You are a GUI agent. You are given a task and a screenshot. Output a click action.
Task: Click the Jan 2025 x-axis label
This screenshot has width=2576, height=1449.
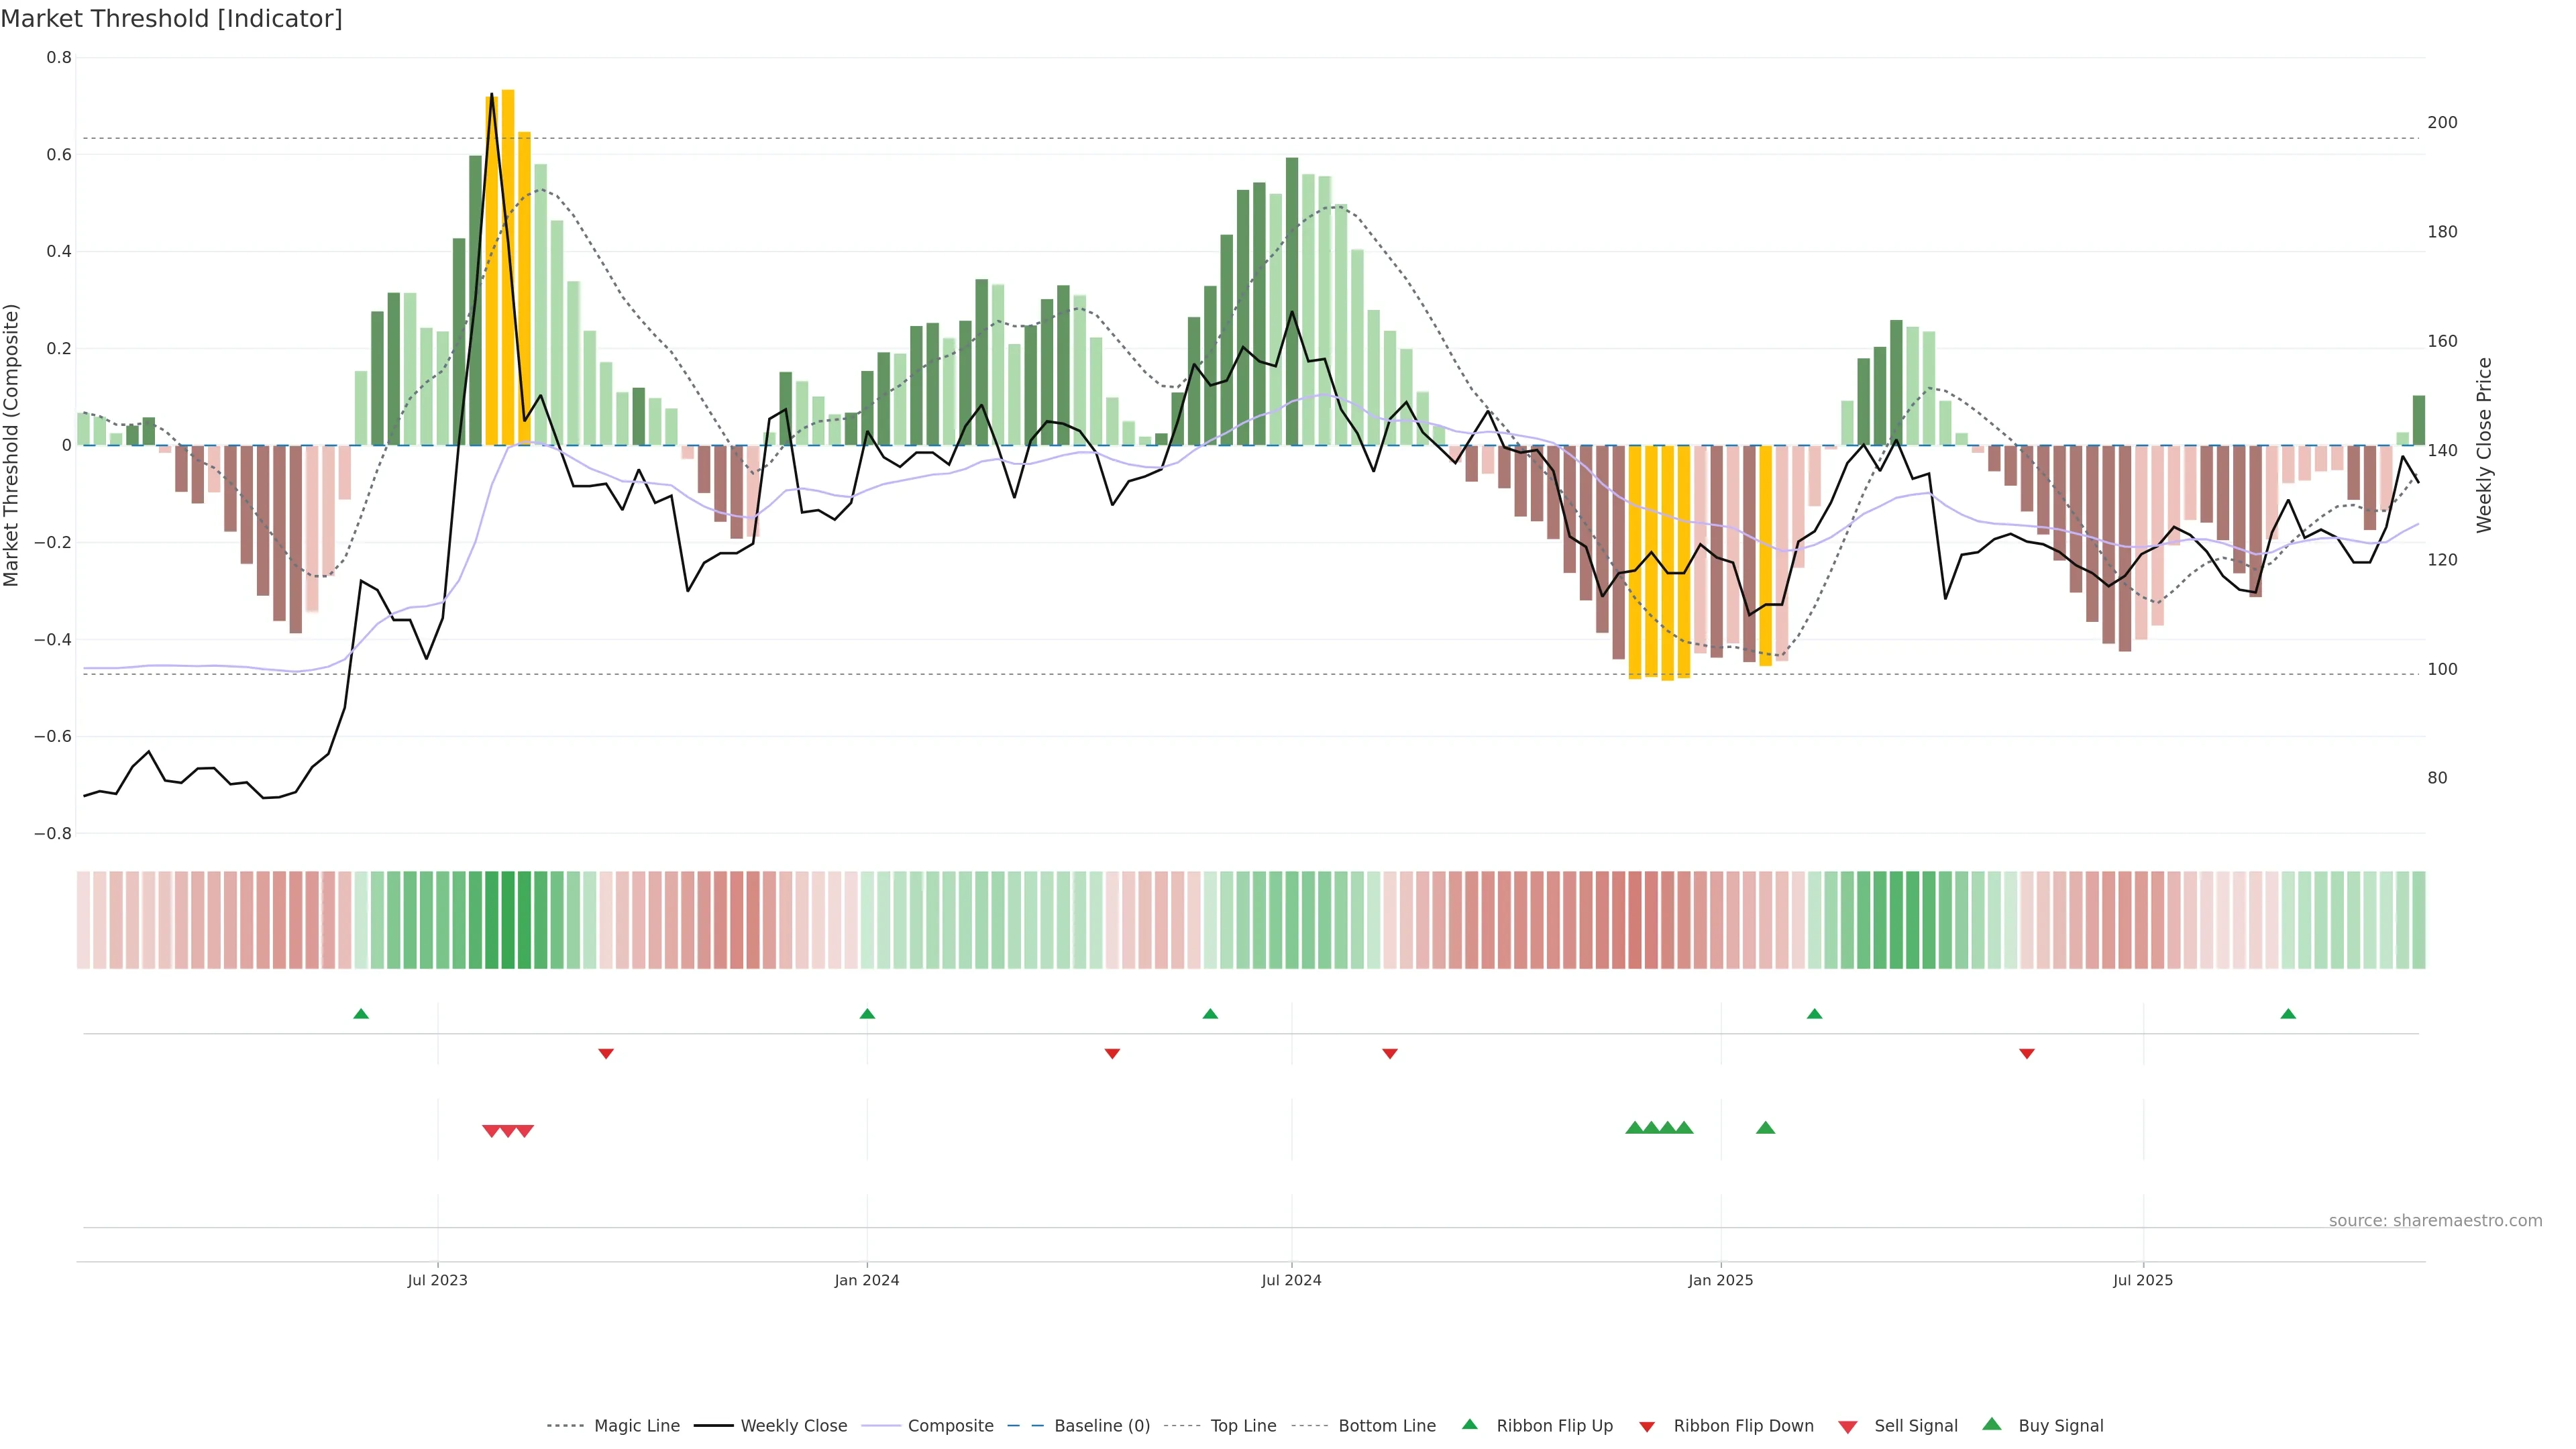[x=1720, y=1280]
